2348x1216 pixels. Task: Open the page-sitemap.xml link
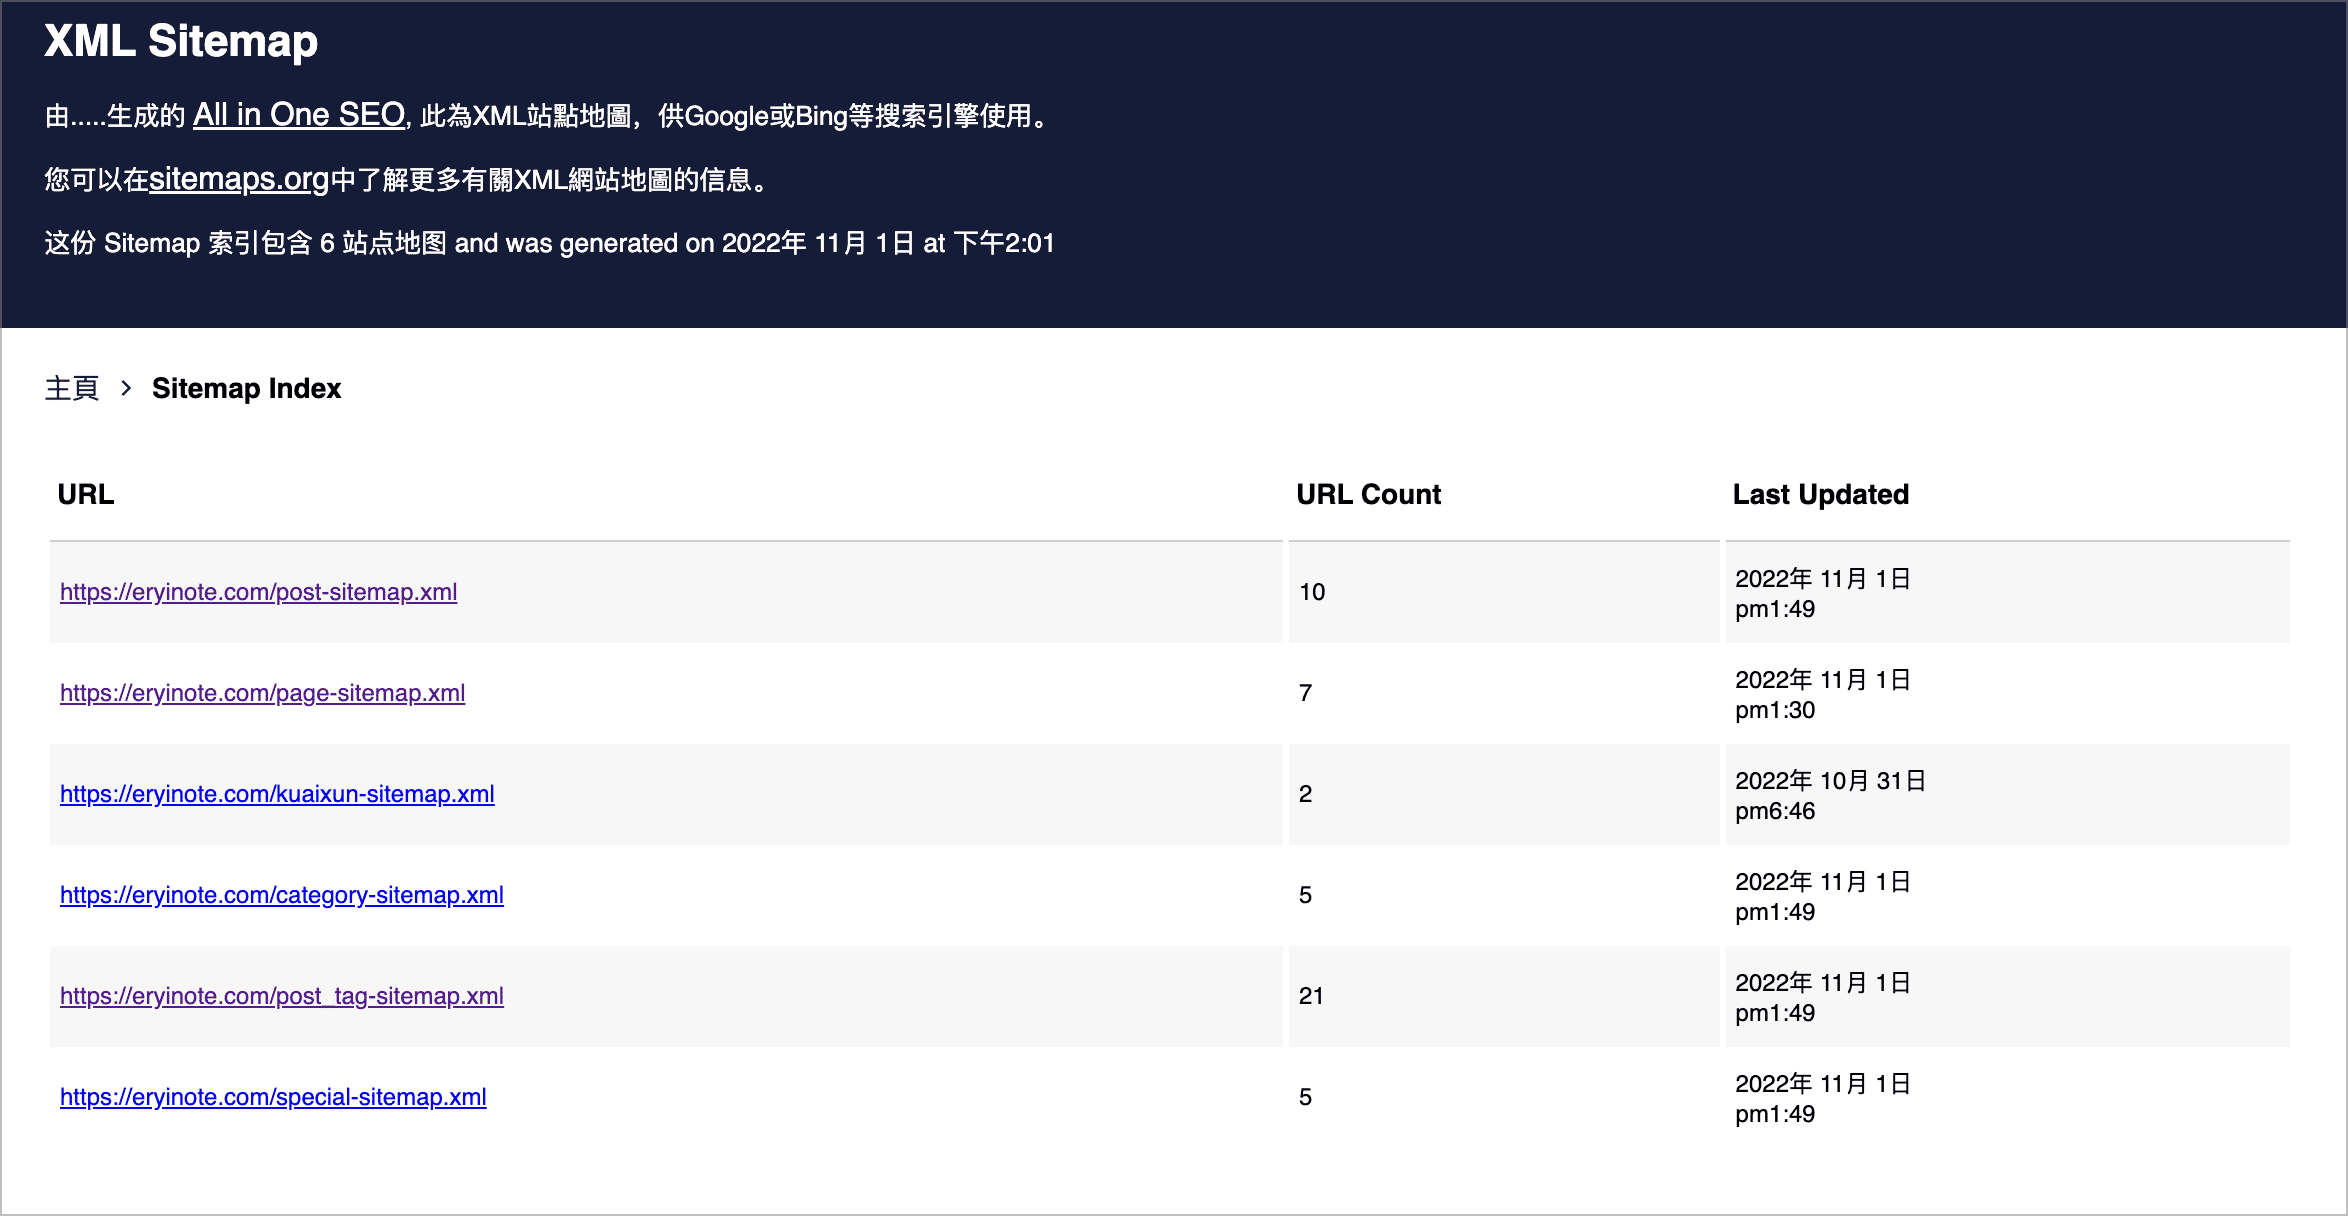pos(263,693)
